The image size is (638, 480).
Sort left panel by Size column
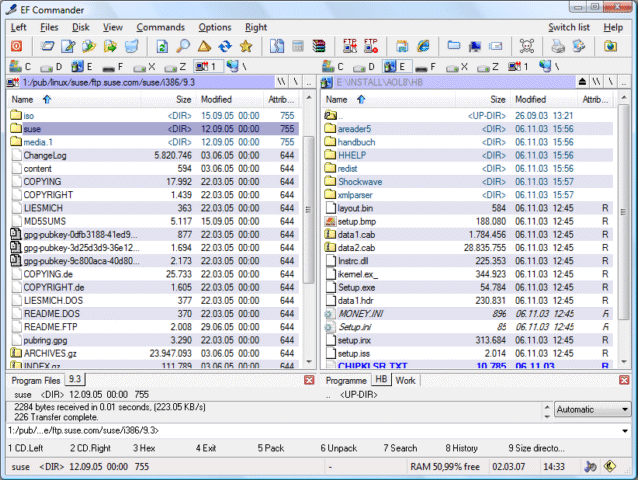[x=183, y=100]
